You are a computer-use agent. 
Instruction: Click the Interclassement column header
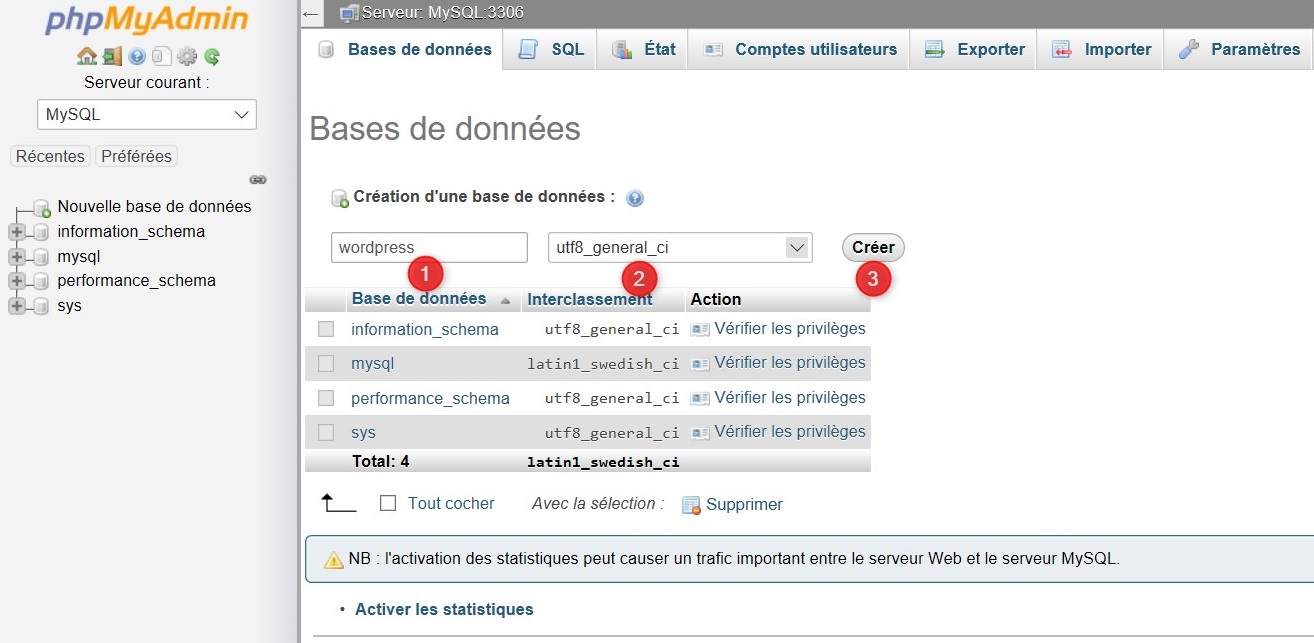tap(590, 299)
